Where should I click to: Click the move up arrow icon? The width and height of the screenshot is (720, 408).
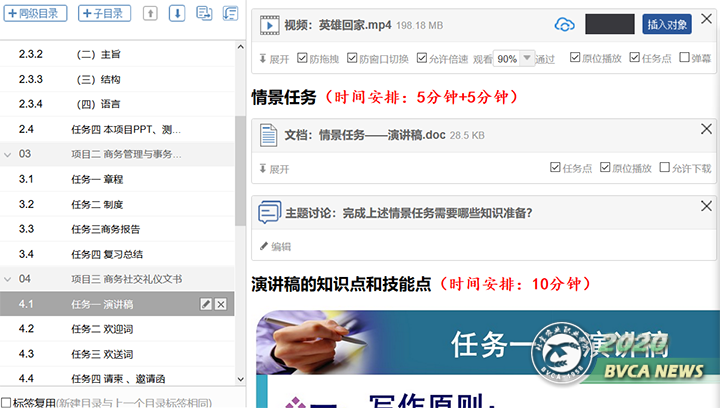[150, 13]
